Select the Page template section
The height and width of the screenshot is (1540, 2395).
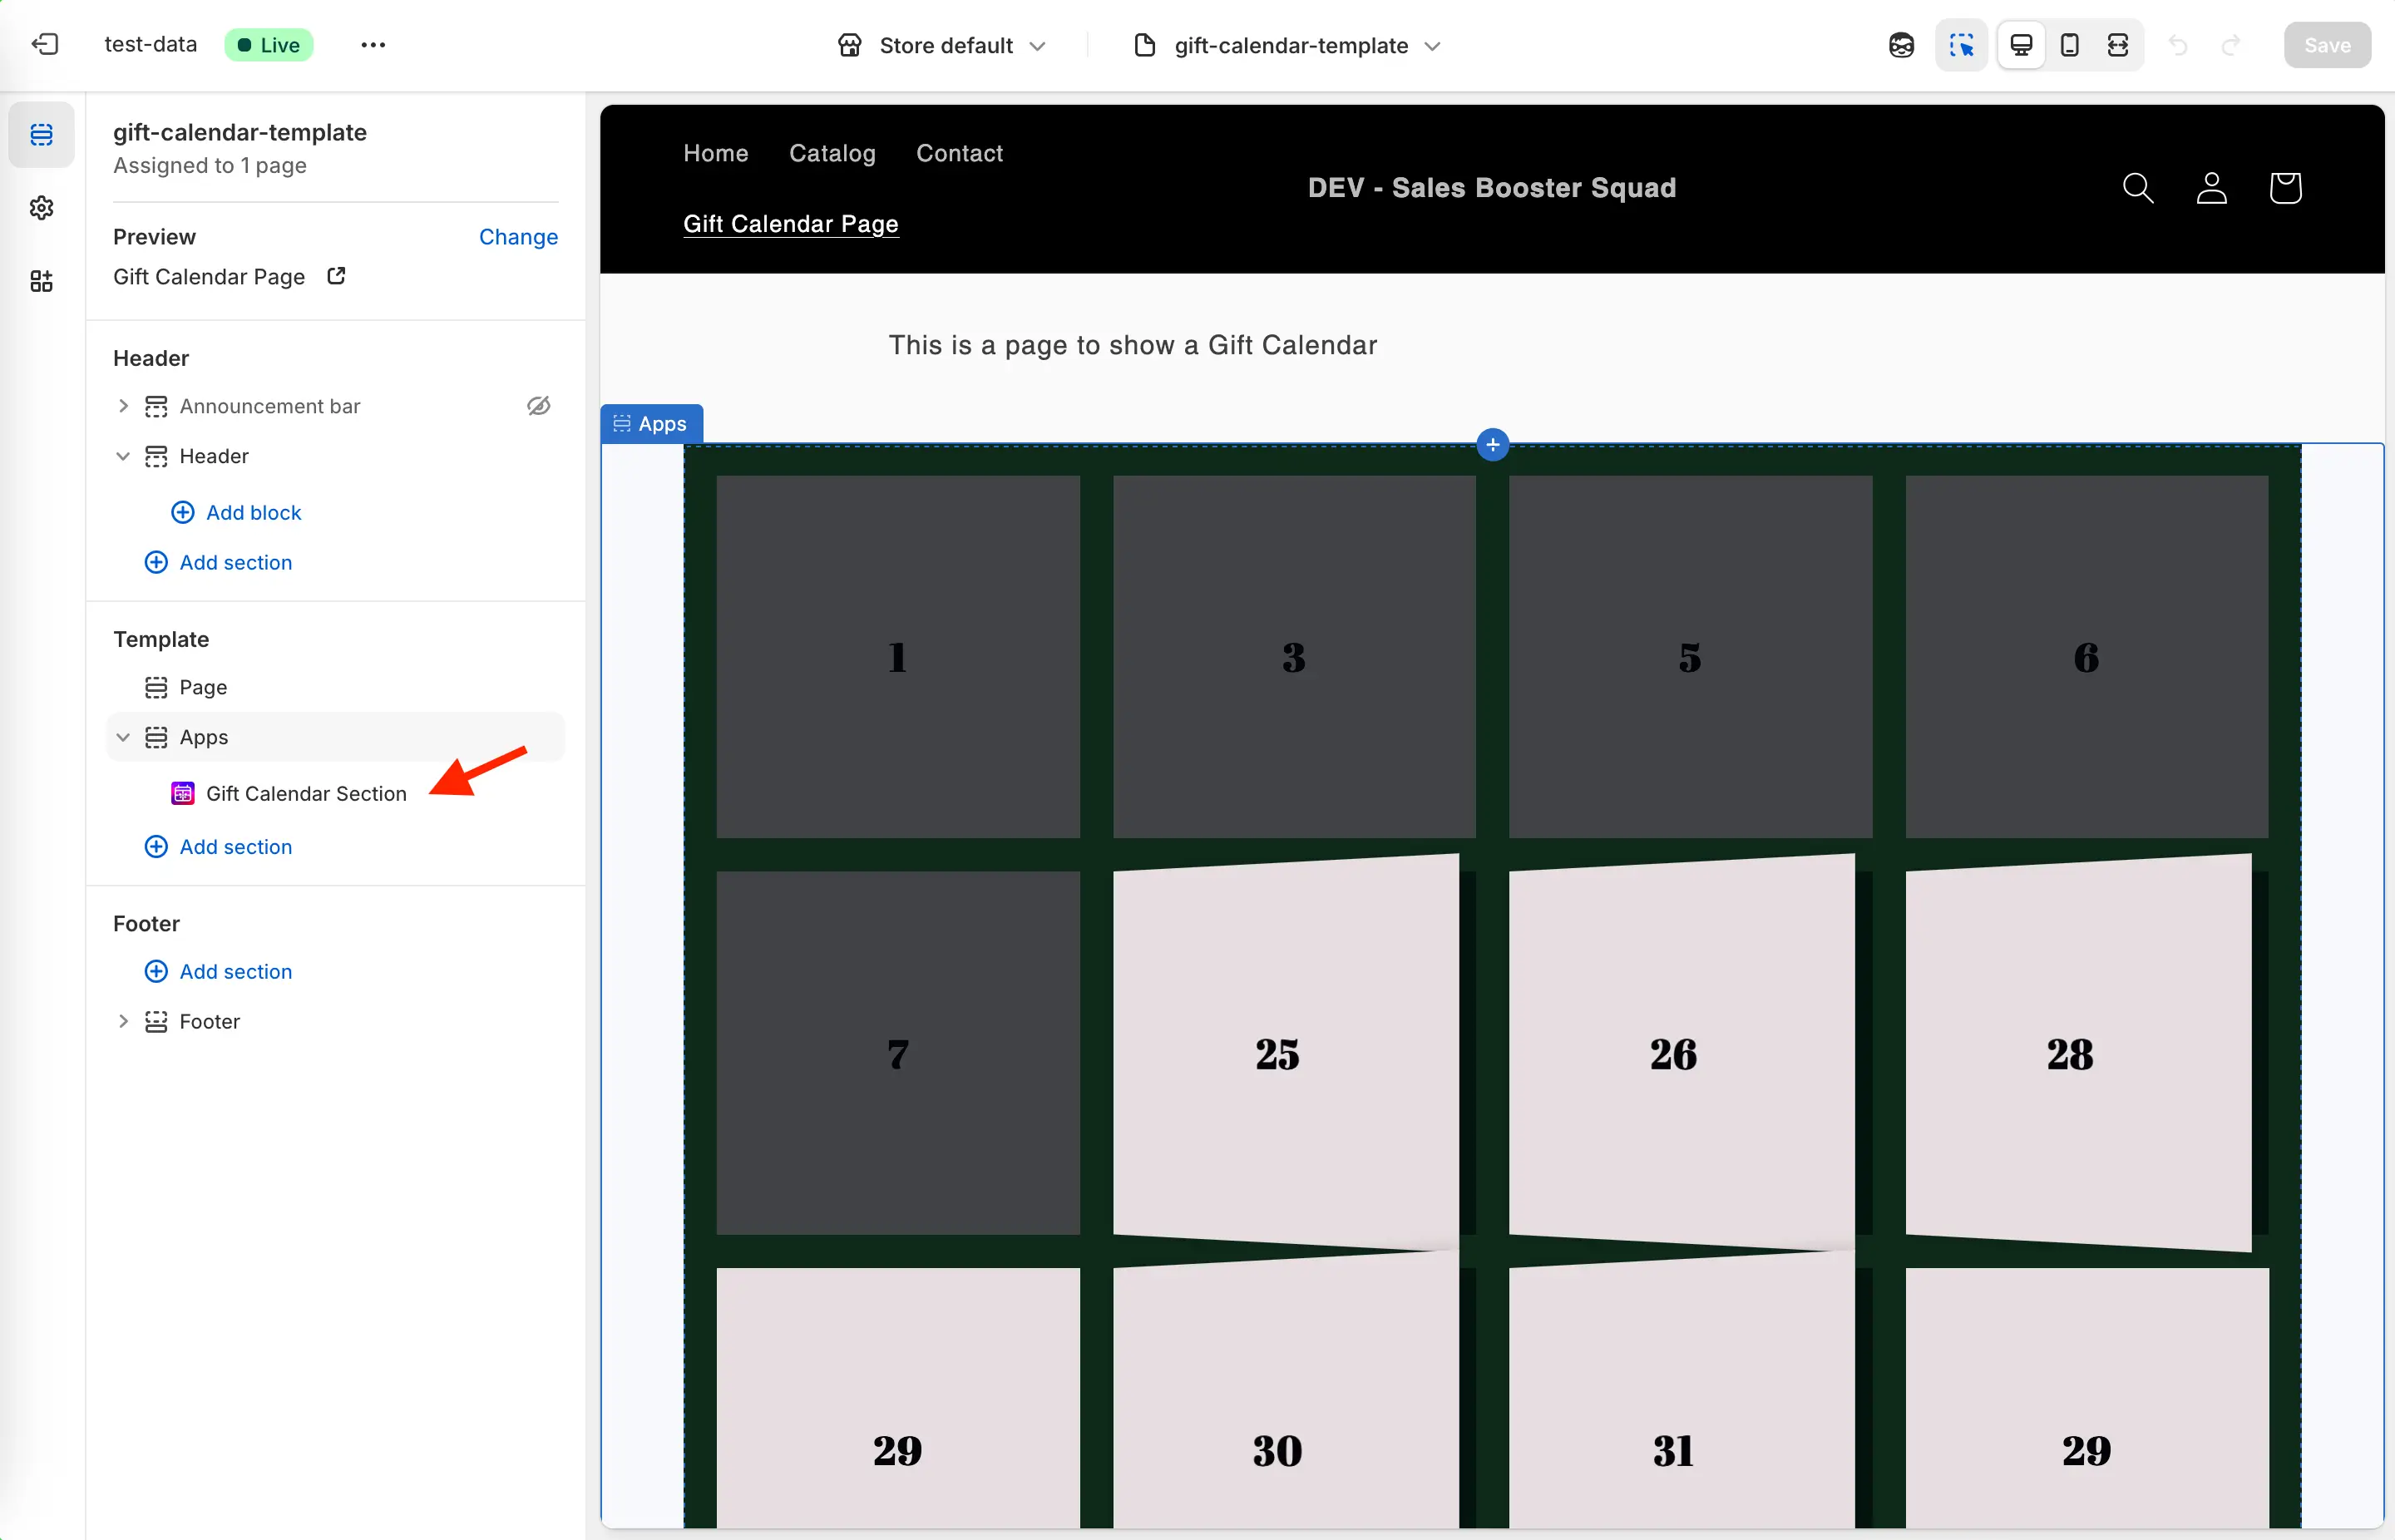[x=335, y=687]
